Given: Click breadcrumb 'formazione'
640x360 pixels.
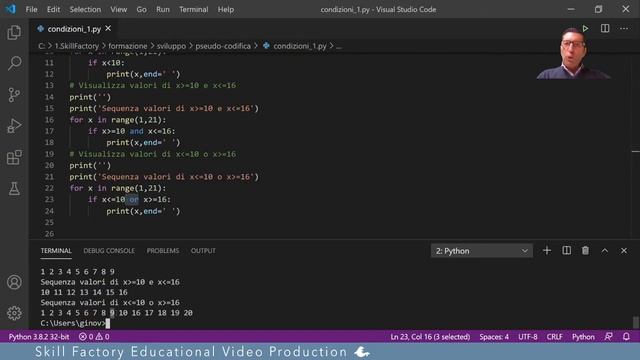Looking at the screenshot, I should click(128, 46).
